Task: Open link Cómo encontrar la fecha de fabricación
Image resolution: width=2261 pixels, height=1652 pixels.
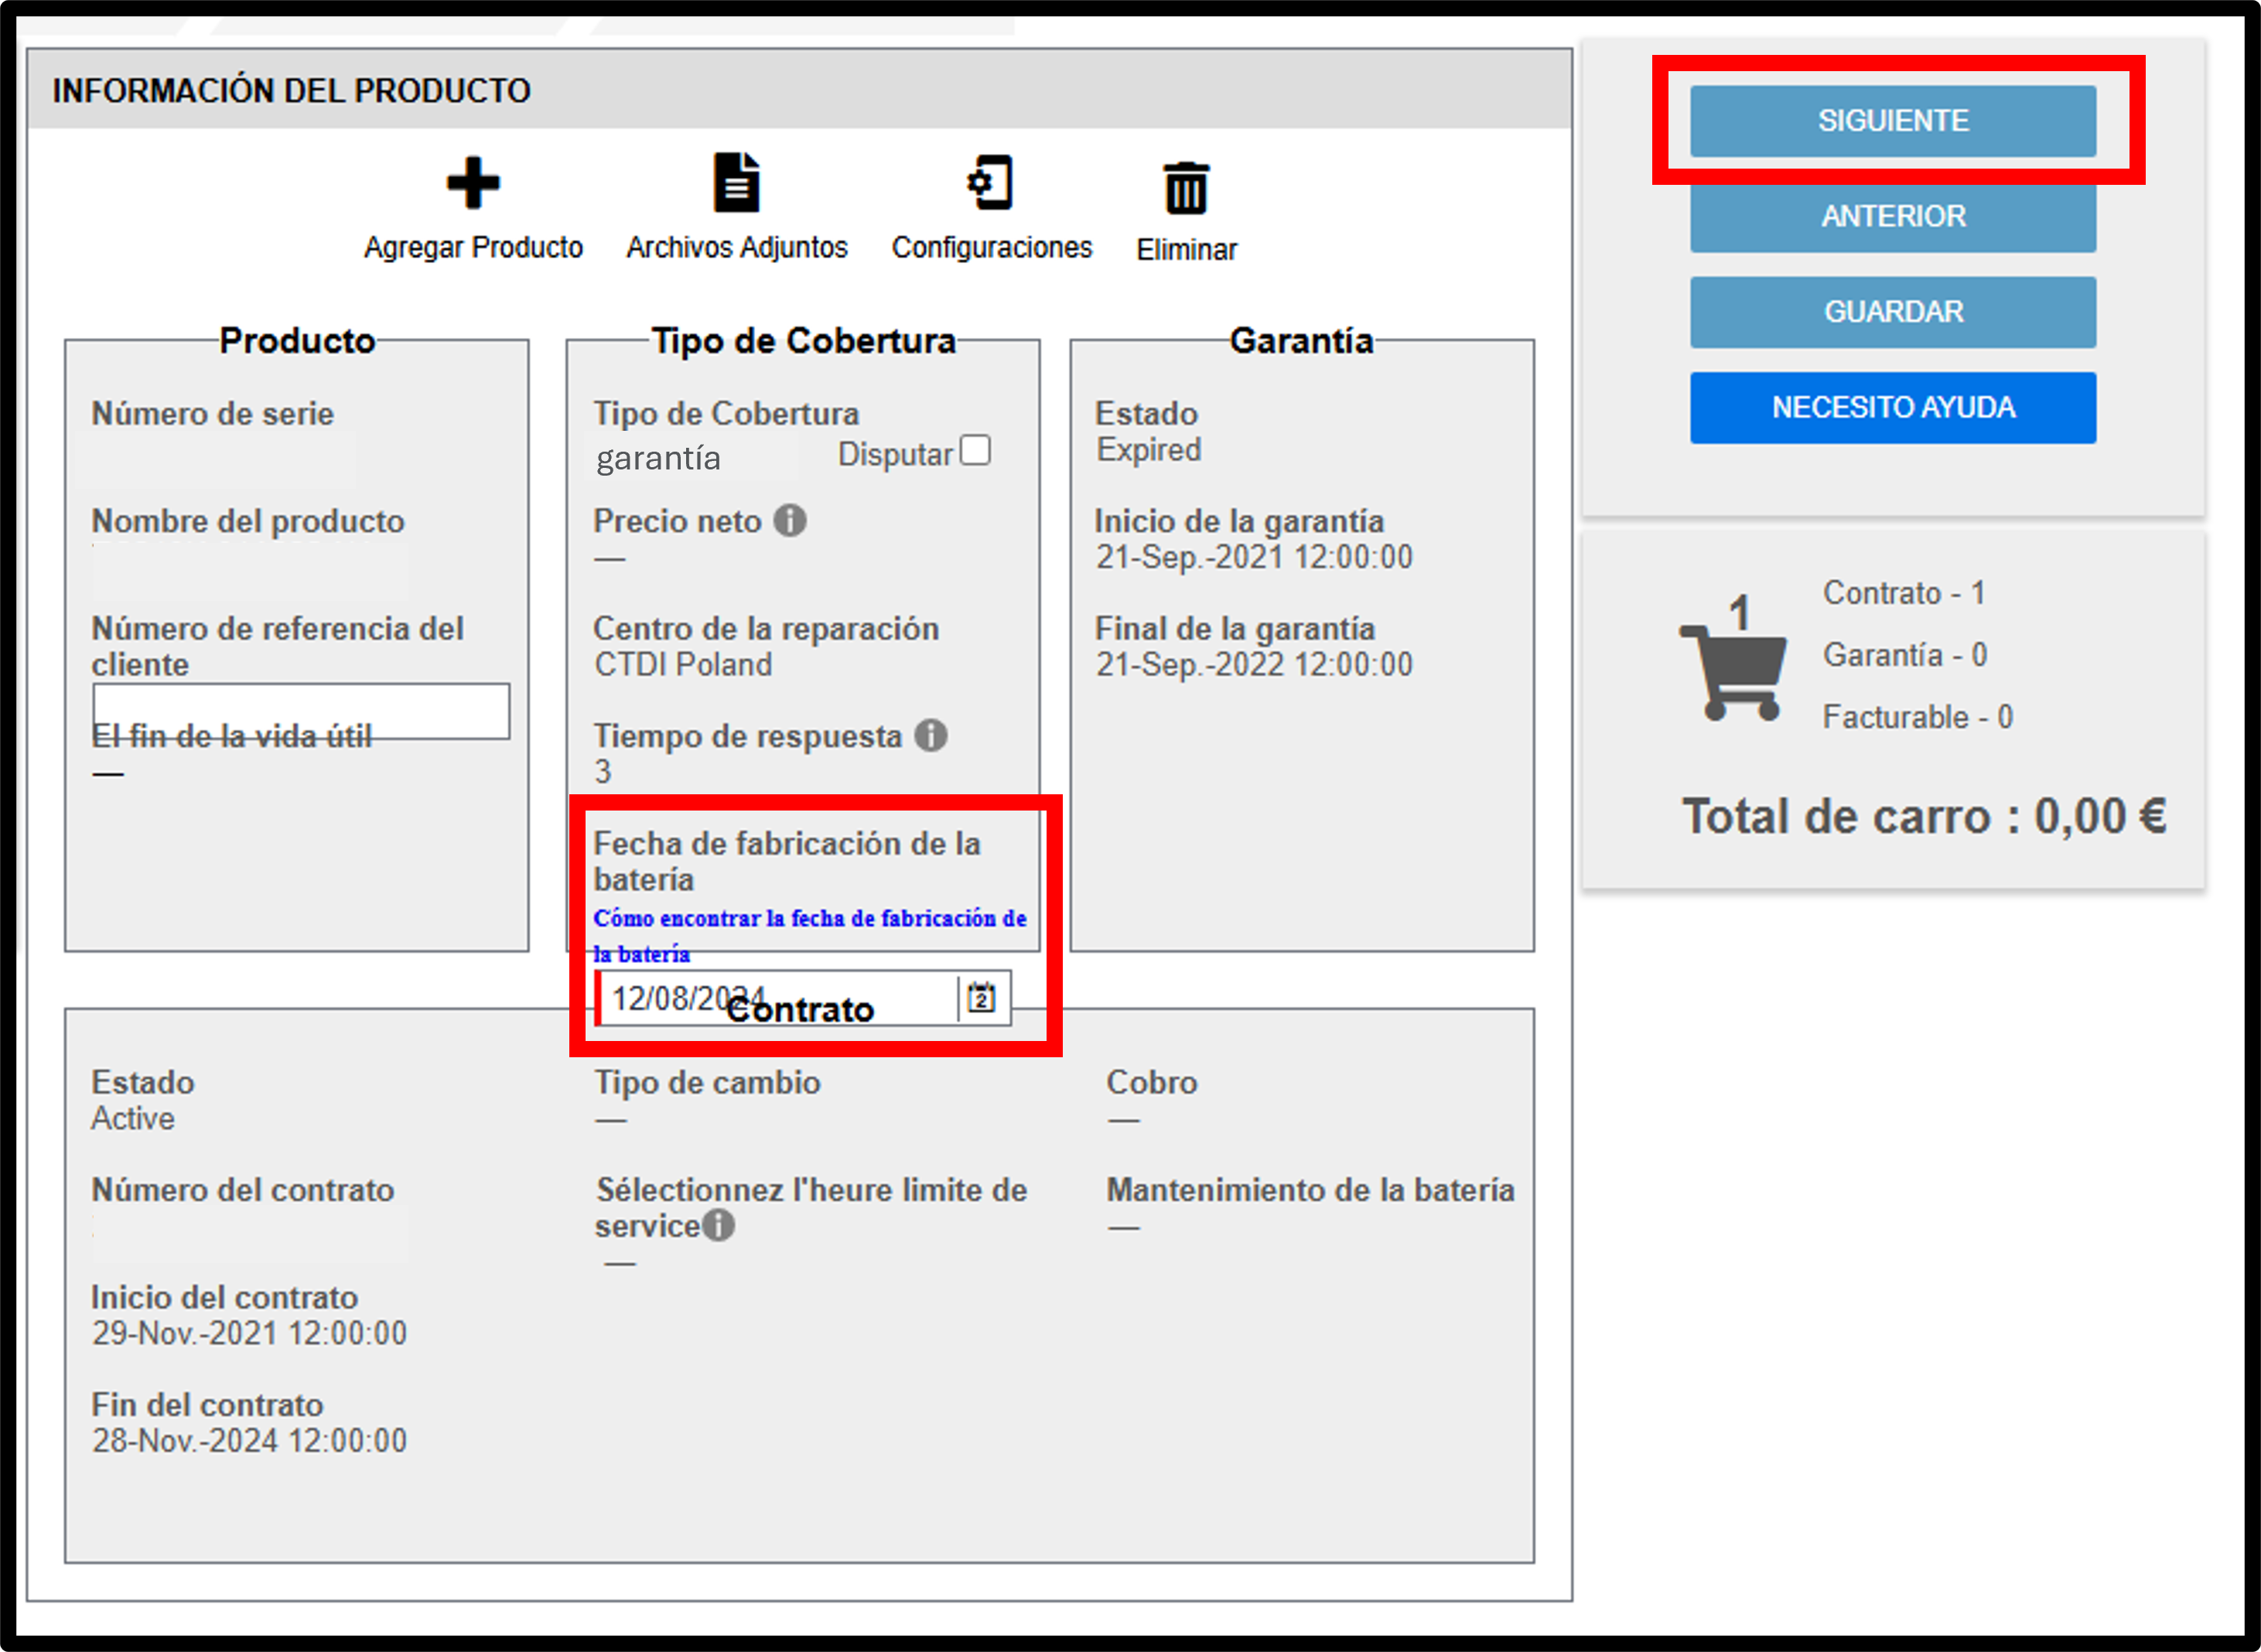Action: click(x=809, y=935)
